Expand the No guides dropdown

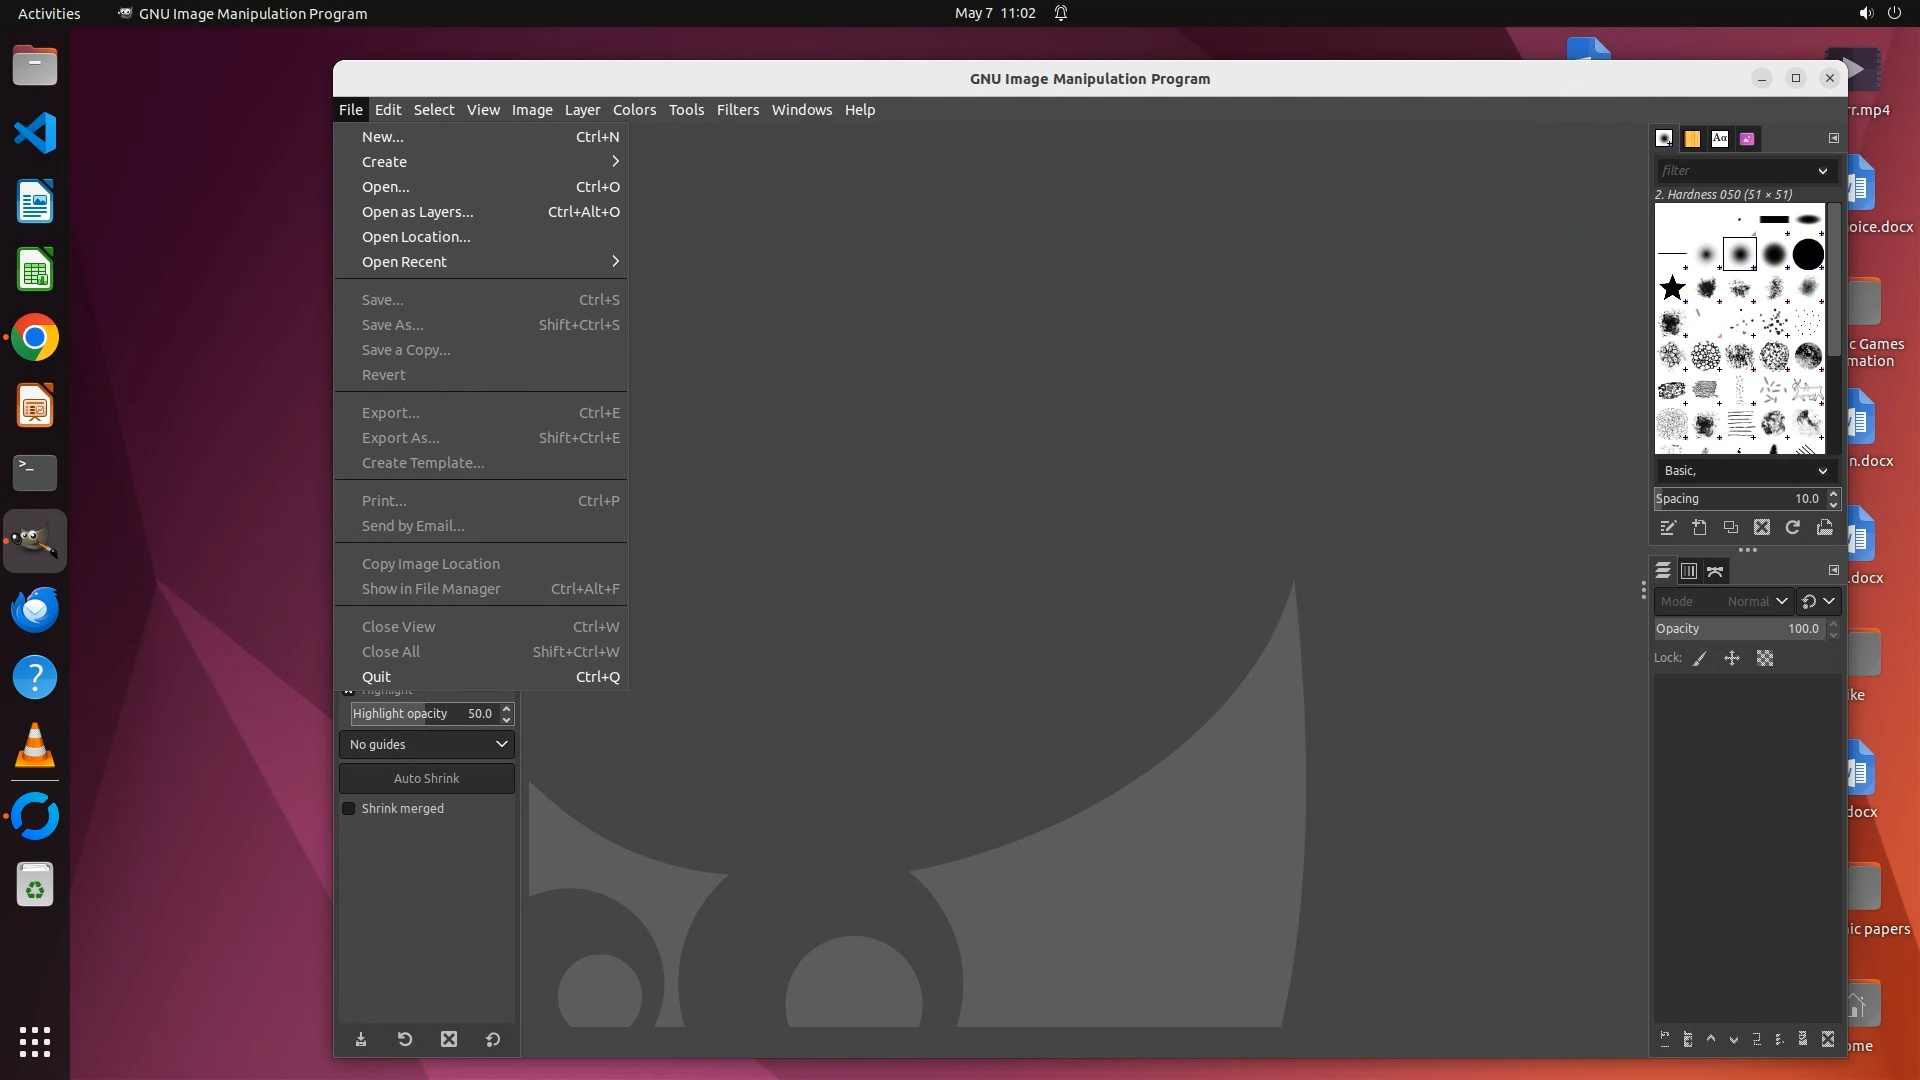427,744
